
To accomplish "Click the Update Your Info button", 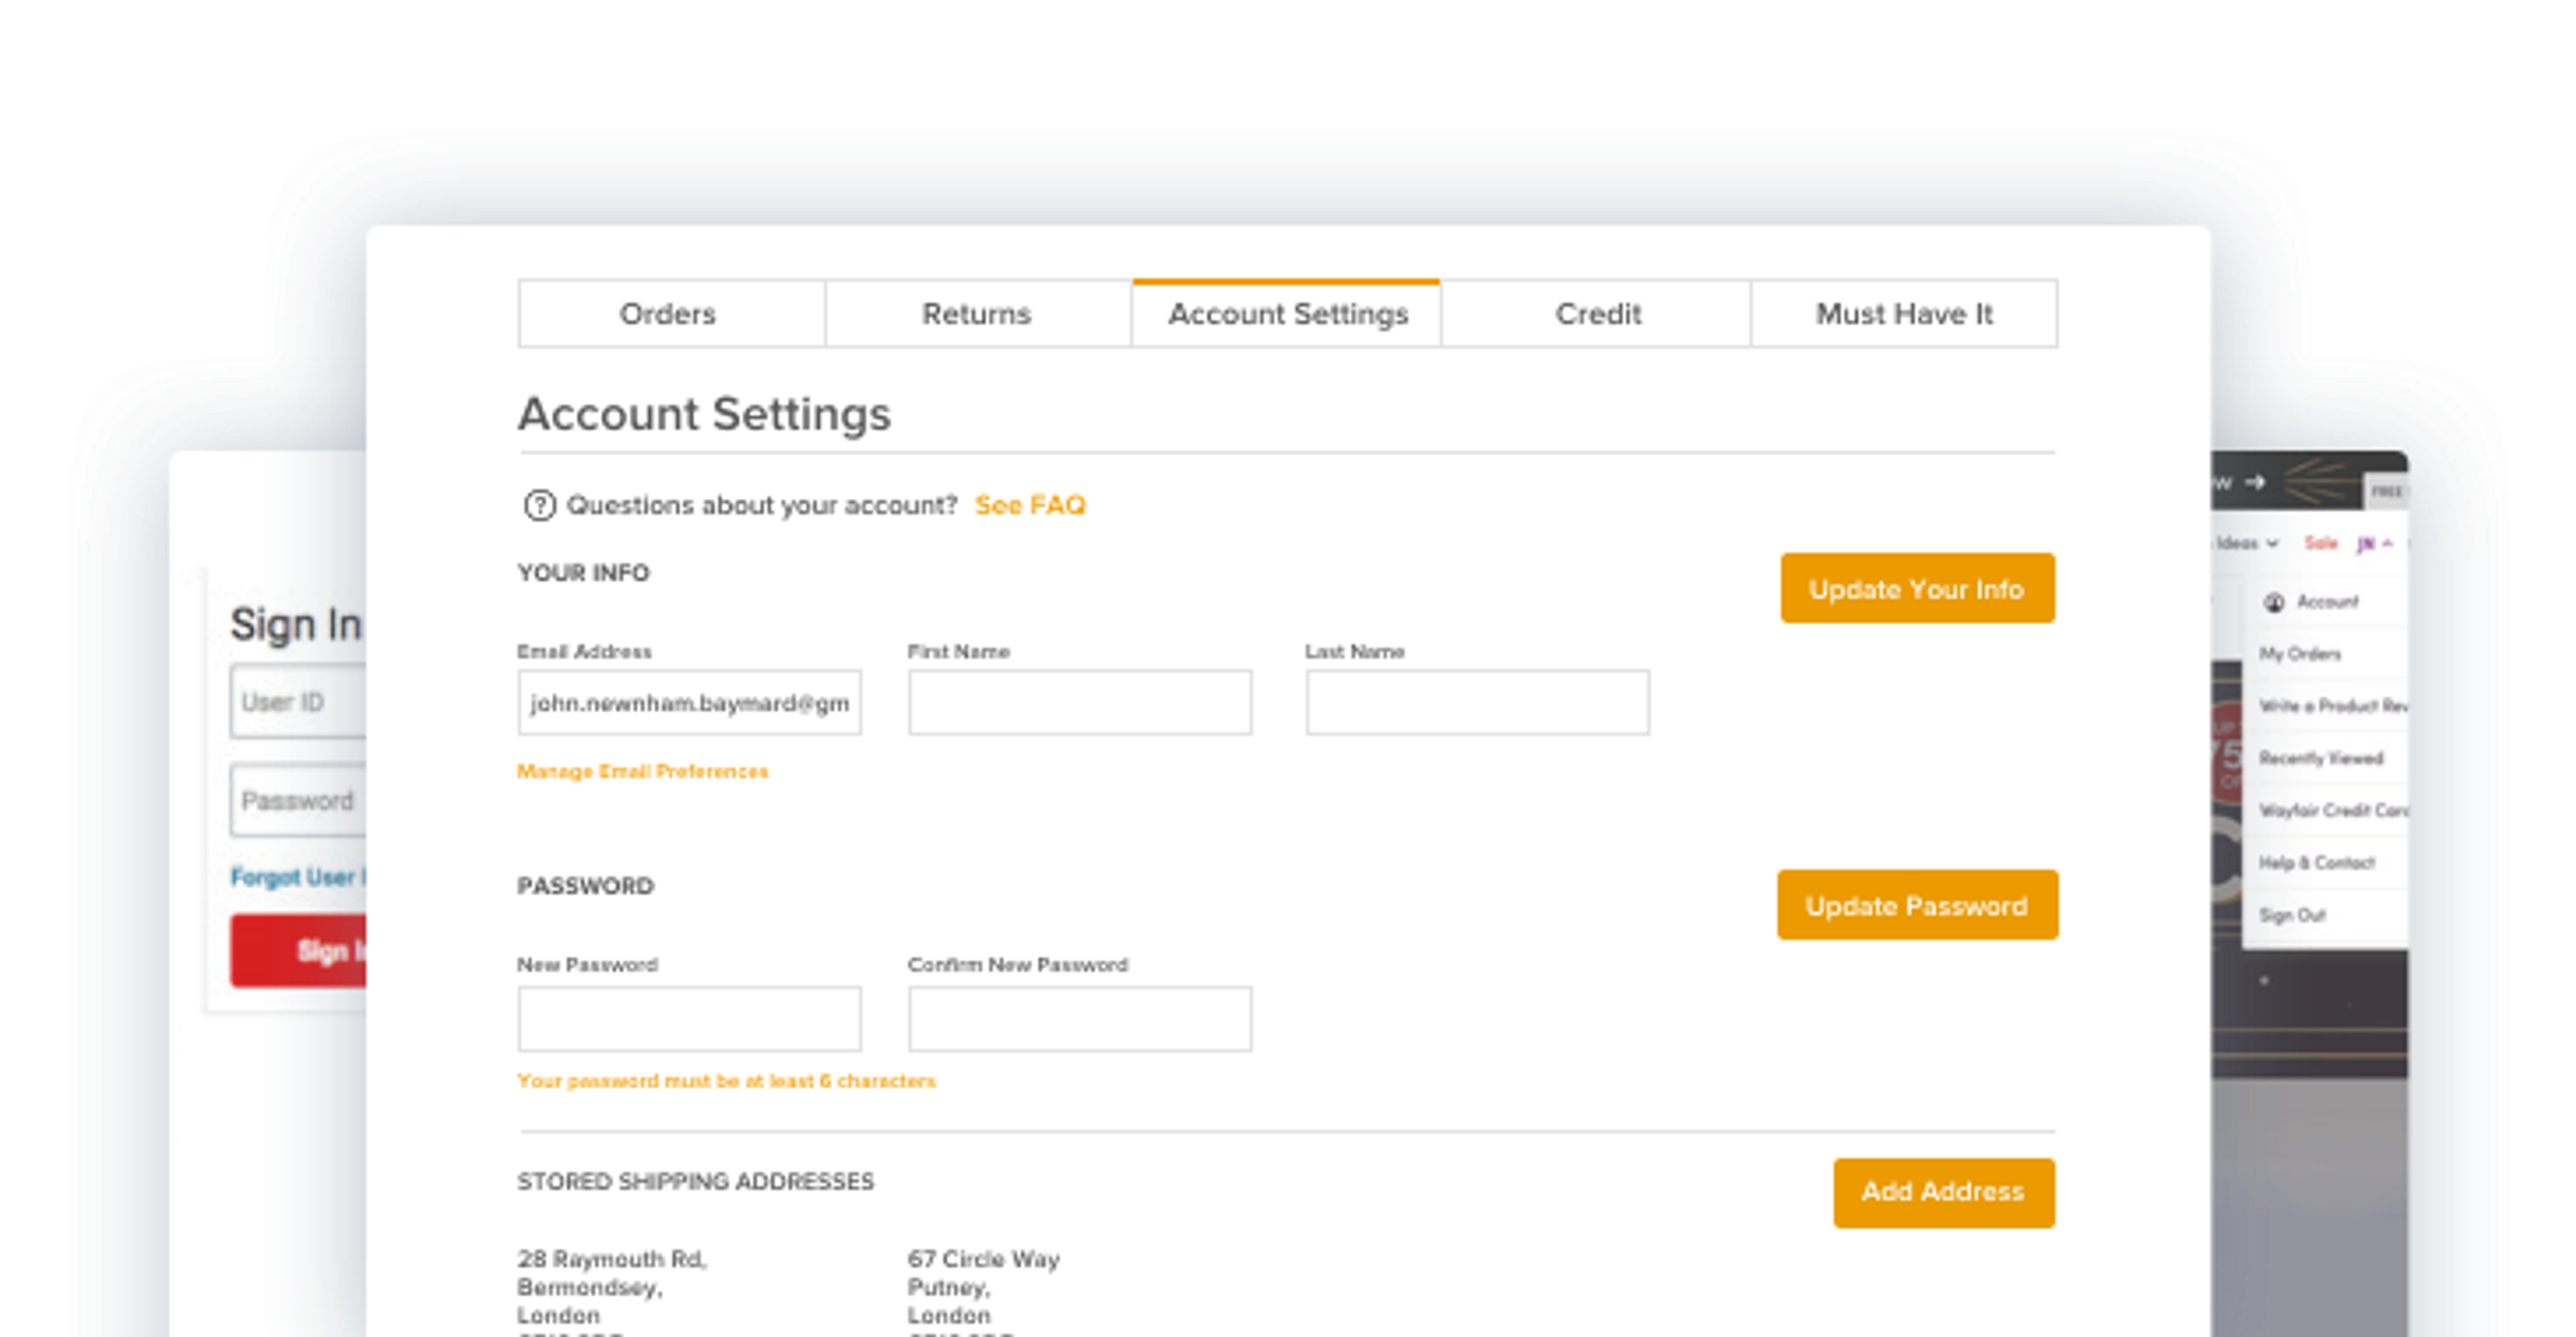I will 1917,588.
